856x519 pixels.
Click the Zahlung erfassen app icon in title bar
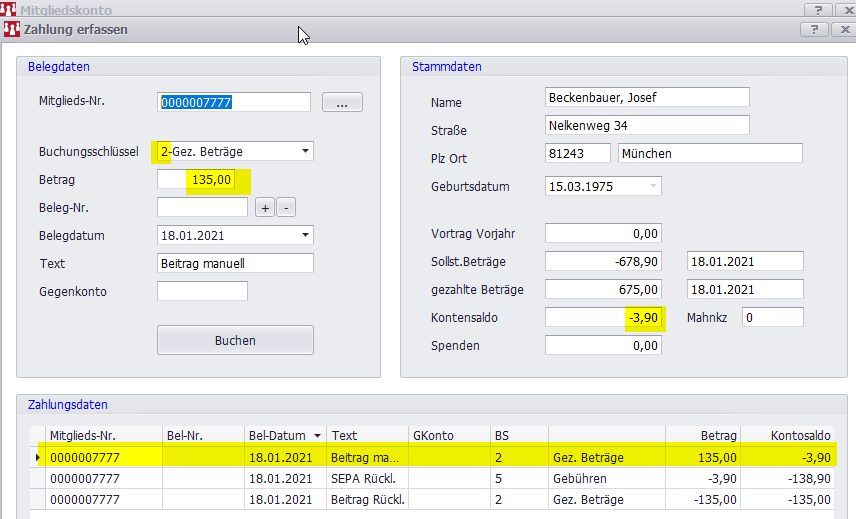pyautogui.click(x=11, y=30)
